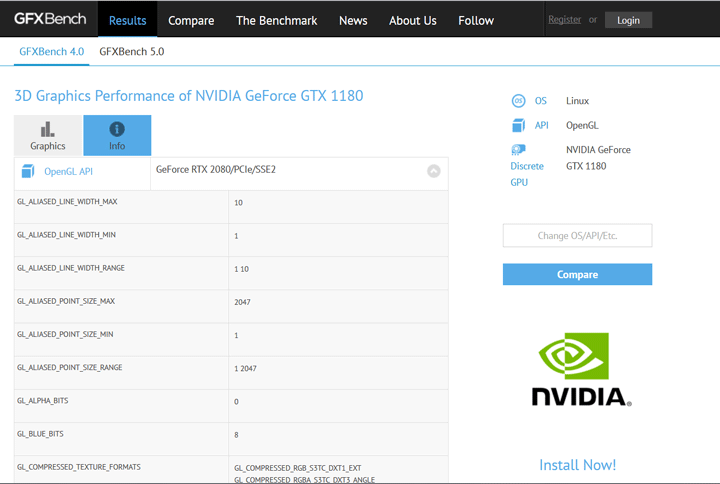Click the API cube icon in sidebar
Viewport: 720px width, 484px height.
point(518,125)
